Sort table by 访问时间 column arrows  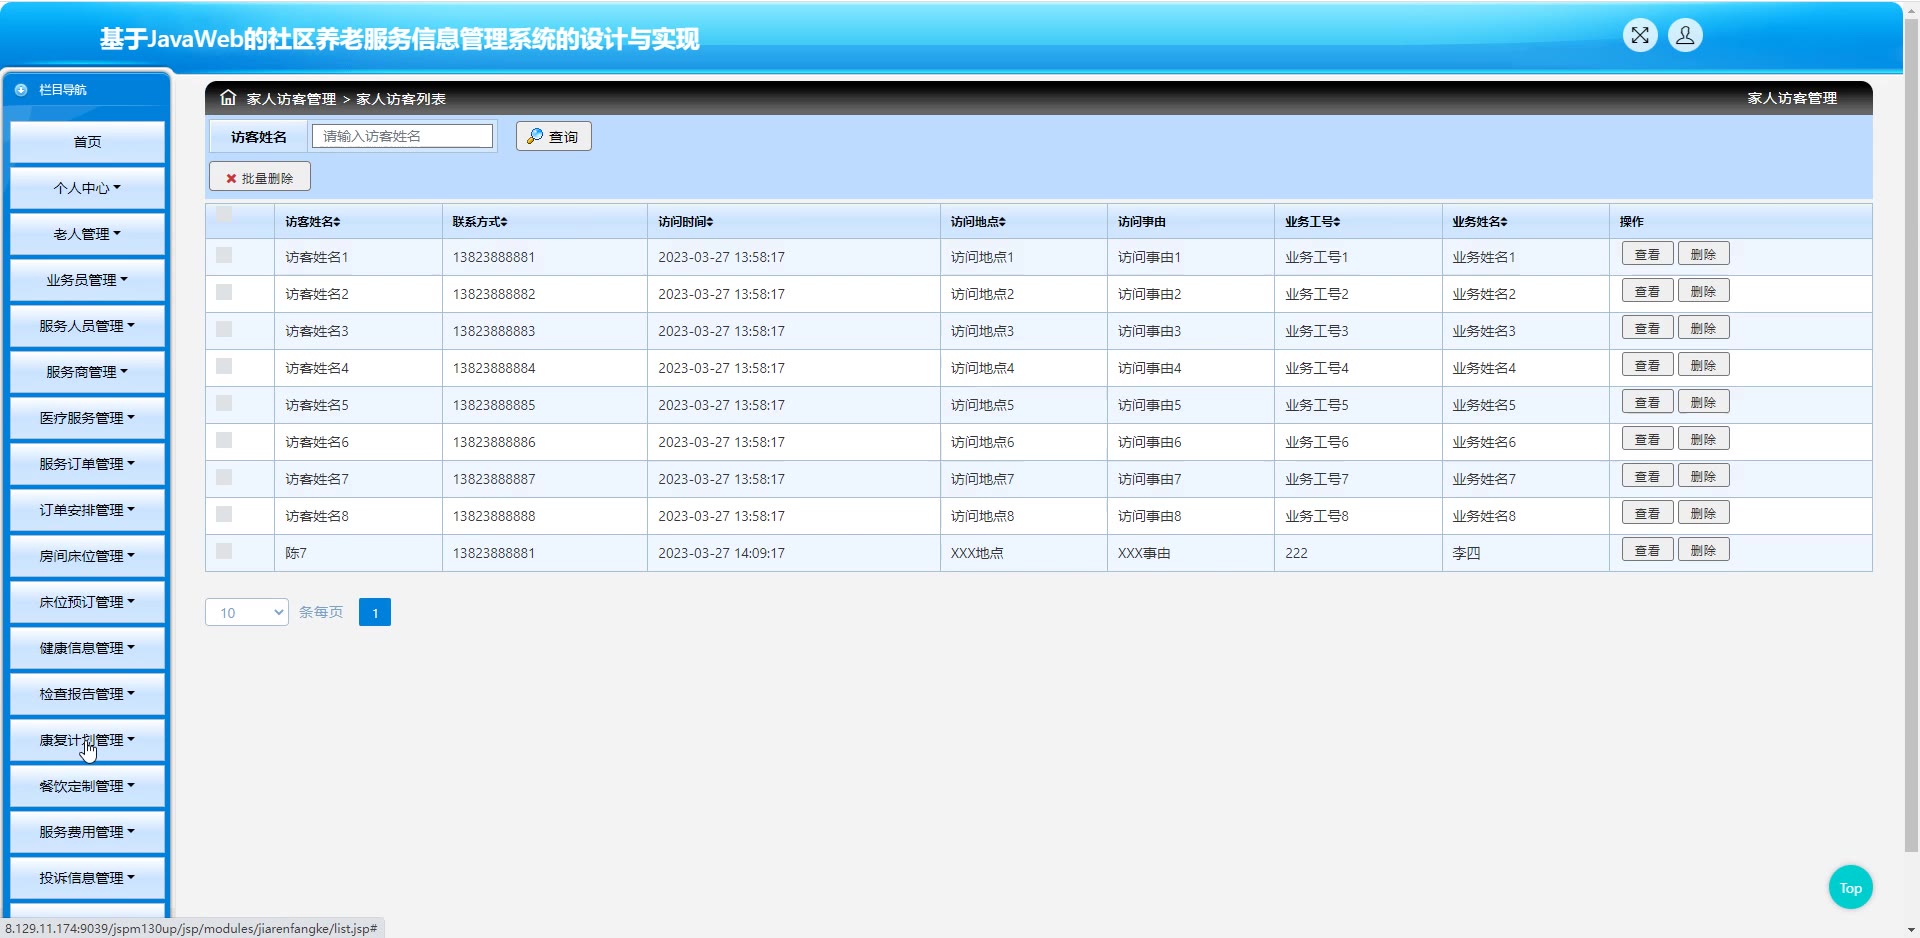709,222
